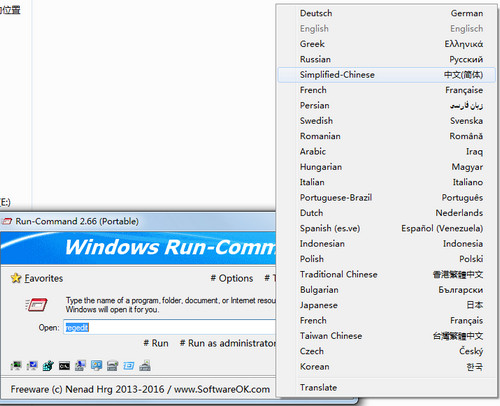Click # Run as administrator
The image size is (500, 406).
tap(228, 343)
